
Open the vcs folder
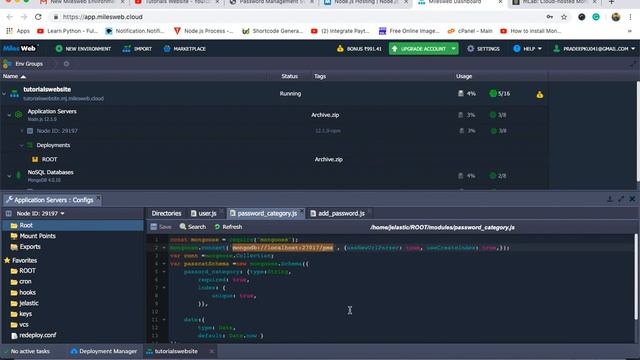[x=24, y=325]
